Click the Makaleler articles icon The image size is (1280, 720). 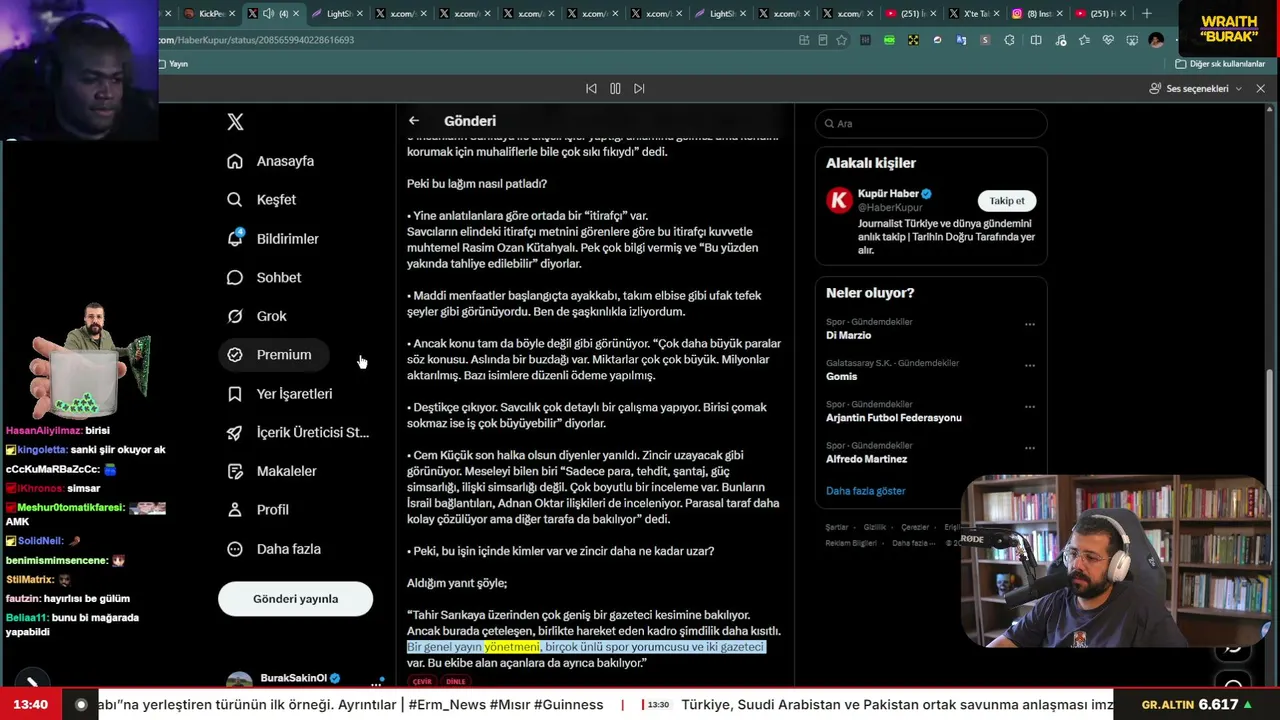tap(235, 471)
